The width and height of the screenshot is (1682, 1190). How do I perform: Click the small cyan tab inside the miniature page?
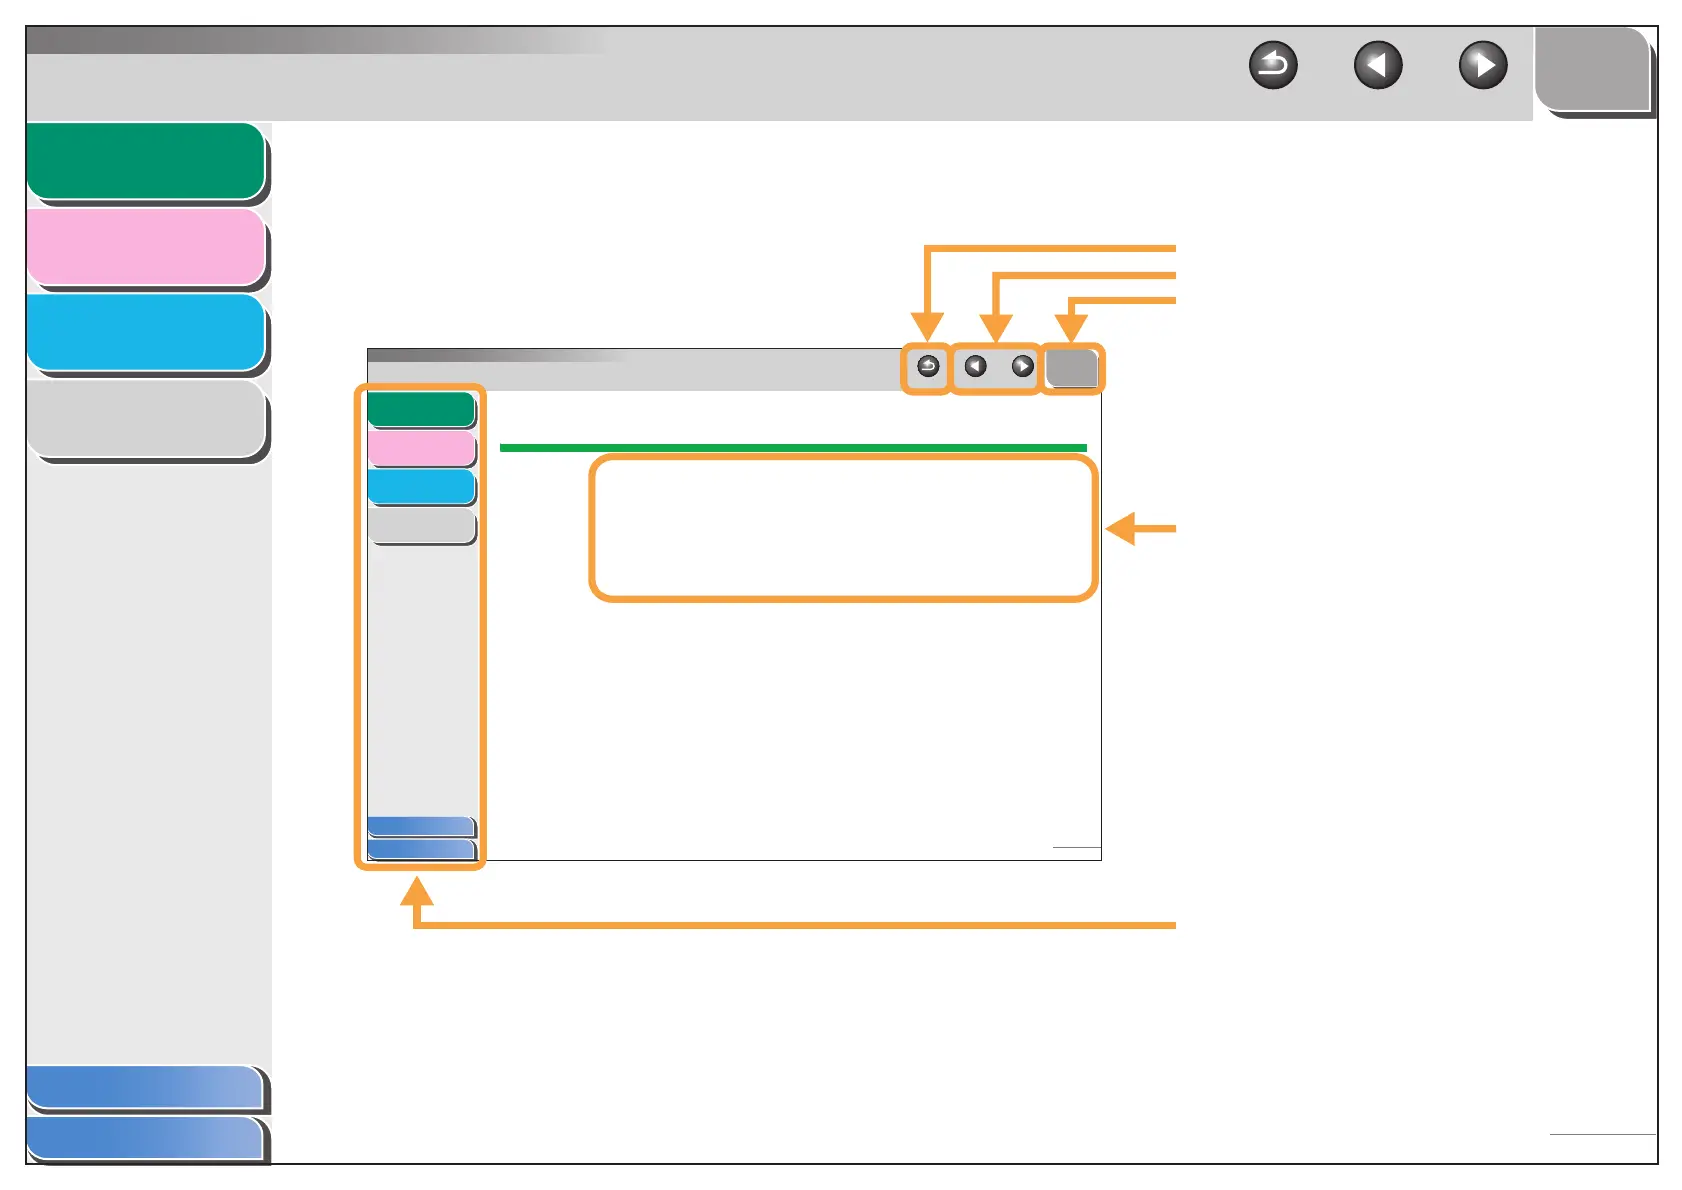coord(421,488)
